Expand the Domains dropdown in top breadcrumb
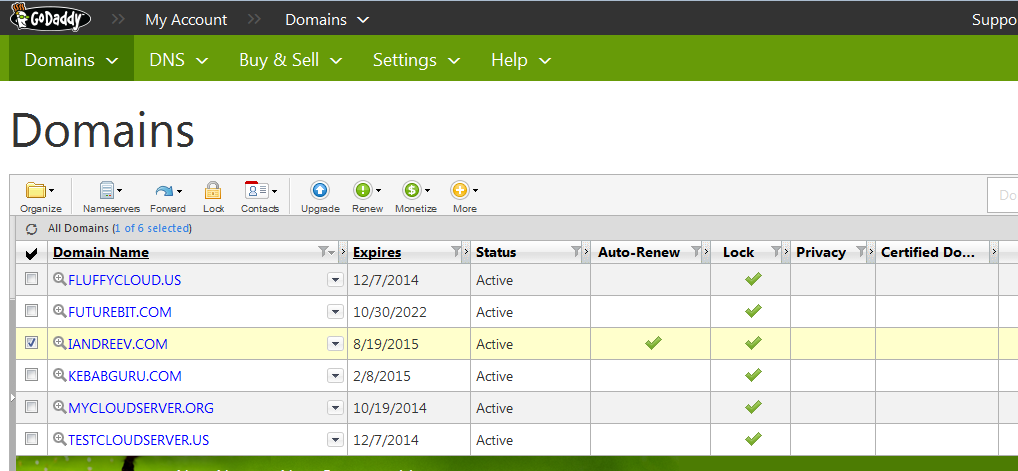Image resolution: width=1018 pixels, height=471 pixels. click(363, 20)
